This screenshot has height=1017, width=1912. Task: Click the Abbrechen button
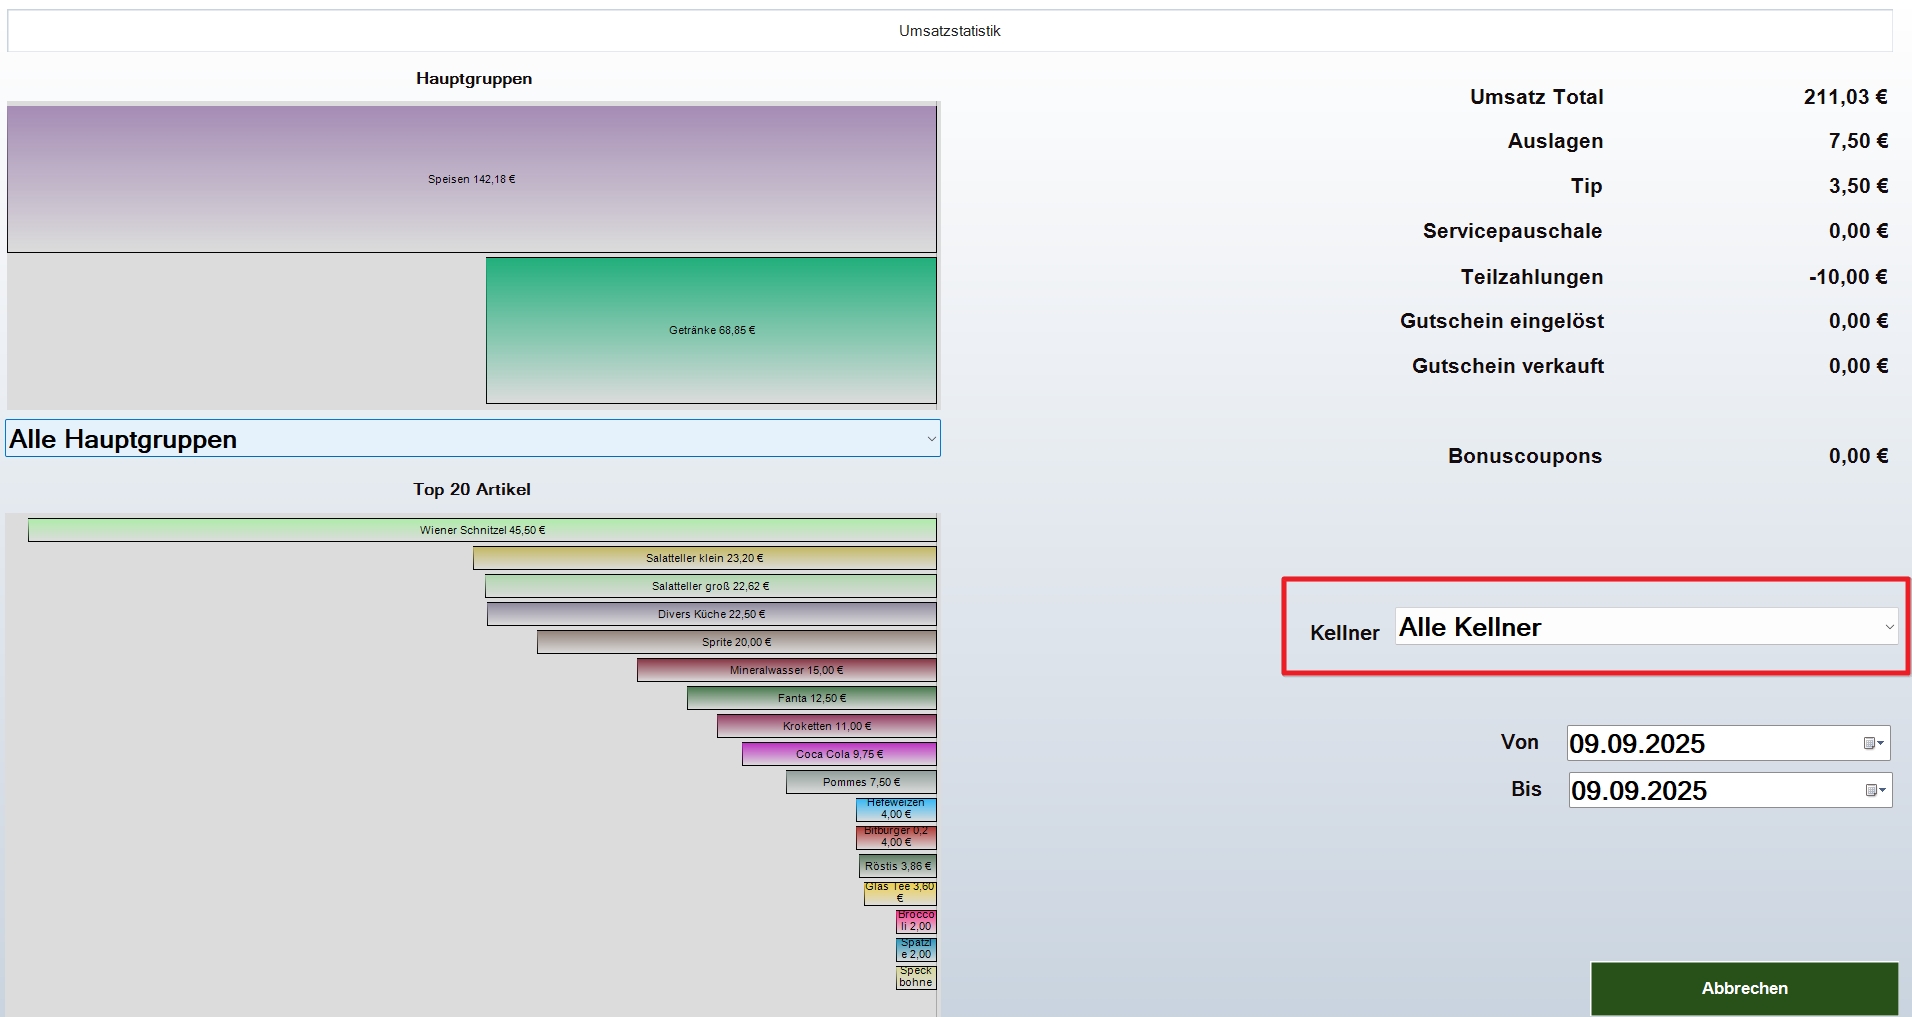1744,988
